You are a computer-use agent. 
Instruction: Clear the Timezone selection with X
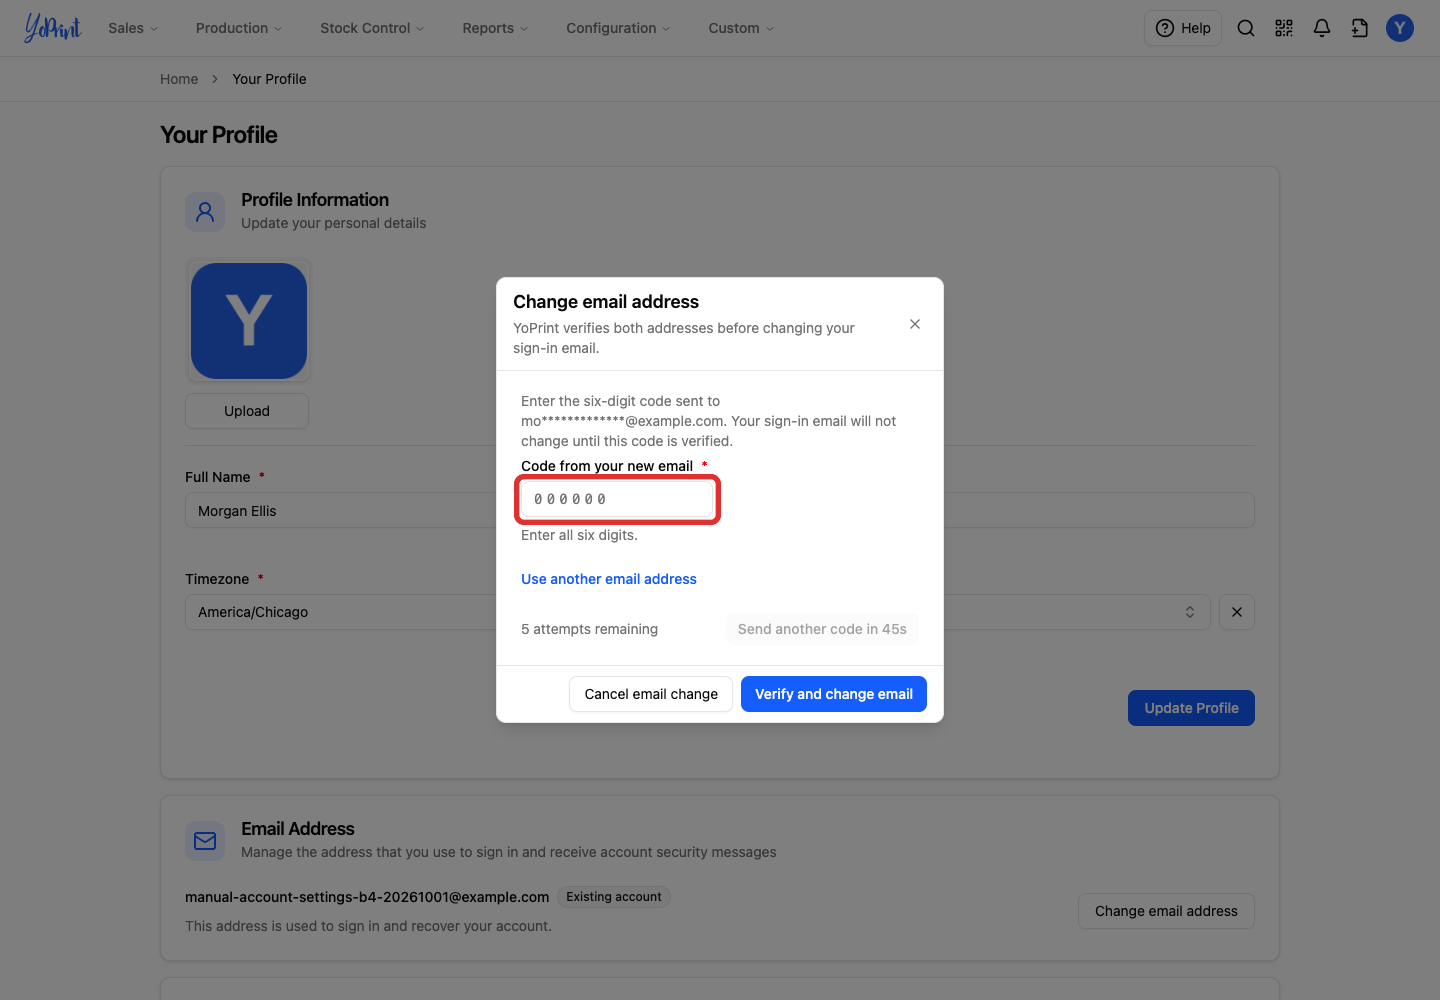click(1237, 612)
